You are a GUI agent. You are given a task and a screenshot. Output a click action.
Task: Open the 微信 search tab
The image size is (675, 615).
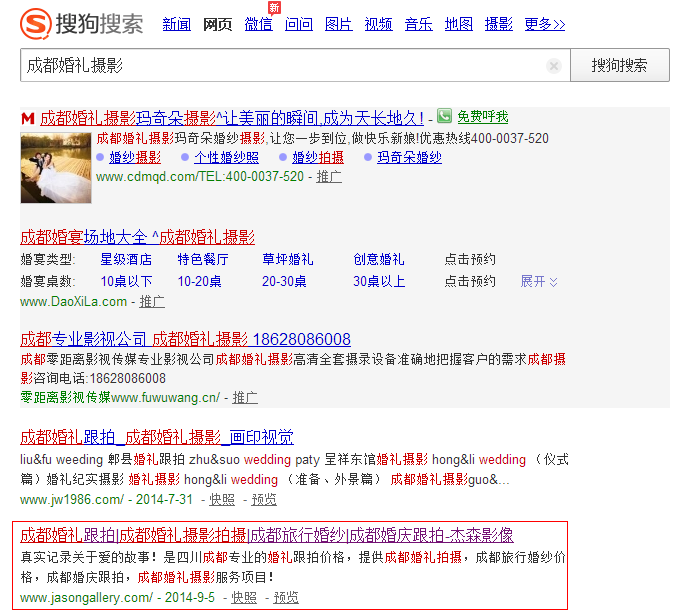(258, 24)
